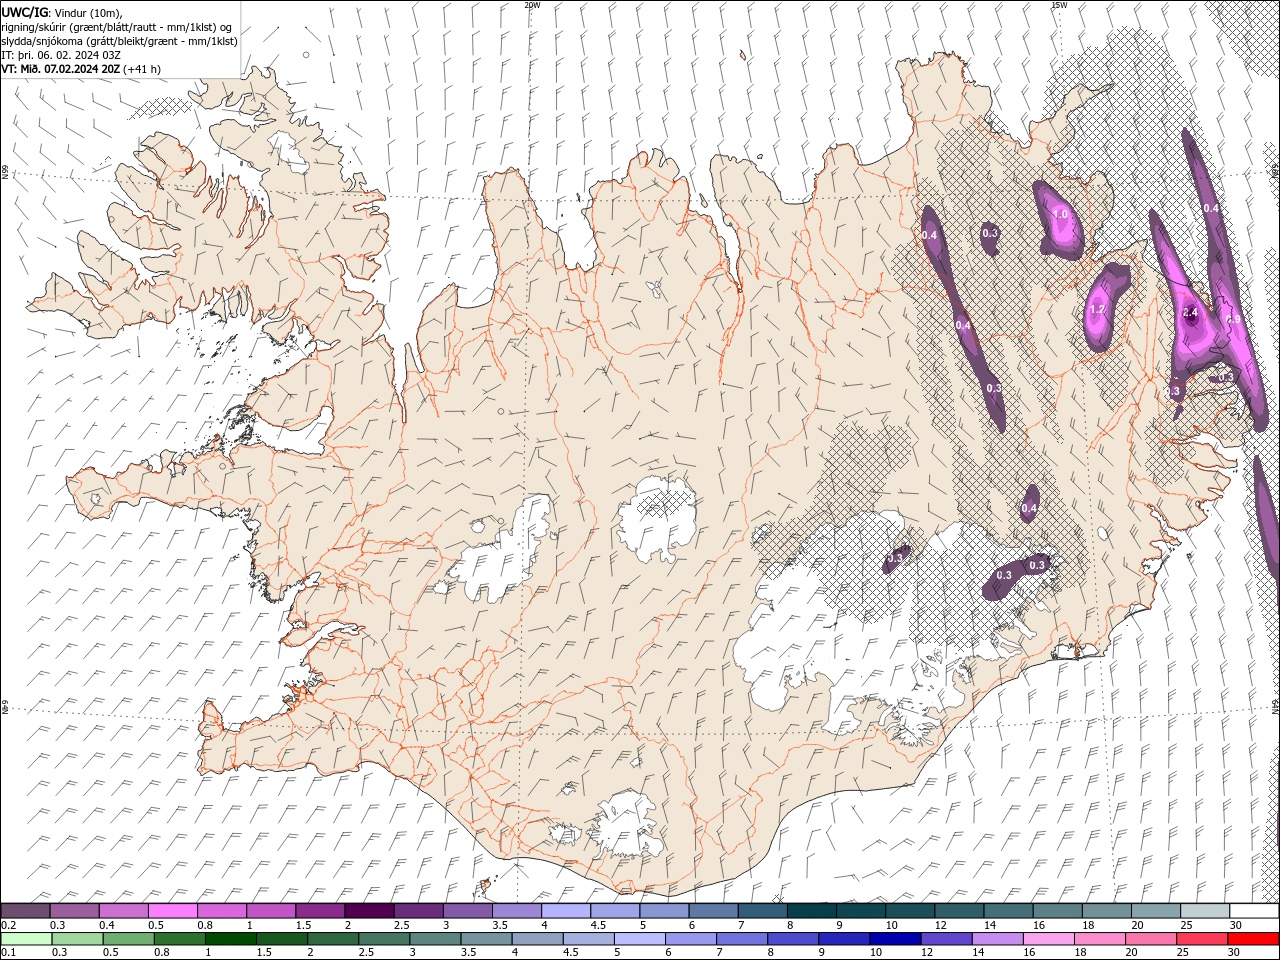Viewport: 1280px width, 960px height.
Task: Click the UWC/IG title text
Action: [24, 11]
